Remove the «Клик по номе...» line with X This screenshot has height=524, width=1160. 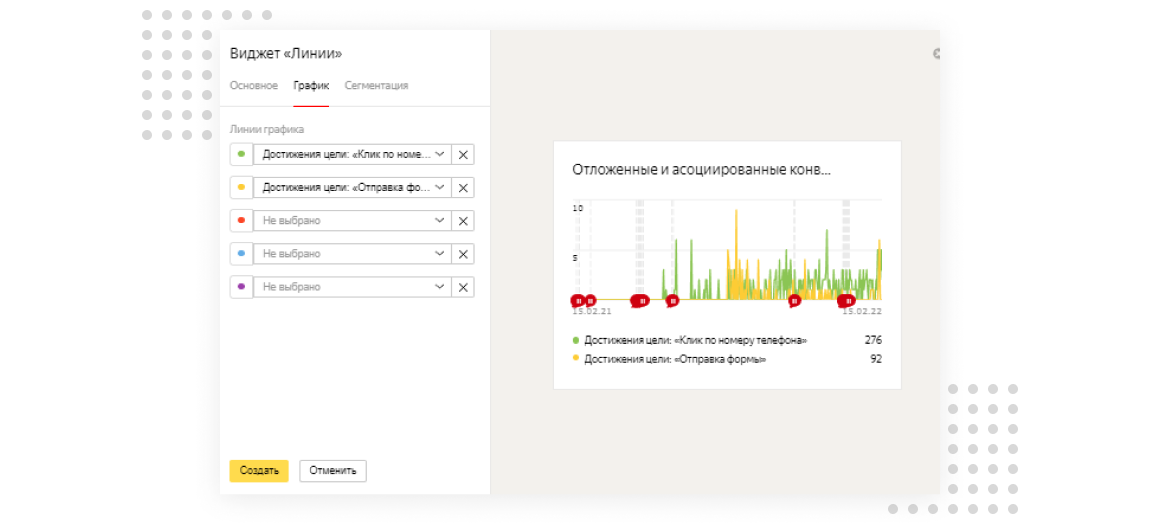(x=463, y=155)
